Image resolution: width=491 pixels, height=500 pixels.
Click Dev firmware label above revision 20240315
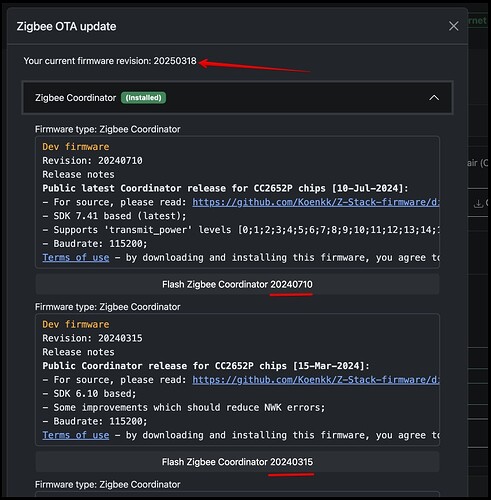tap(76, 324)
